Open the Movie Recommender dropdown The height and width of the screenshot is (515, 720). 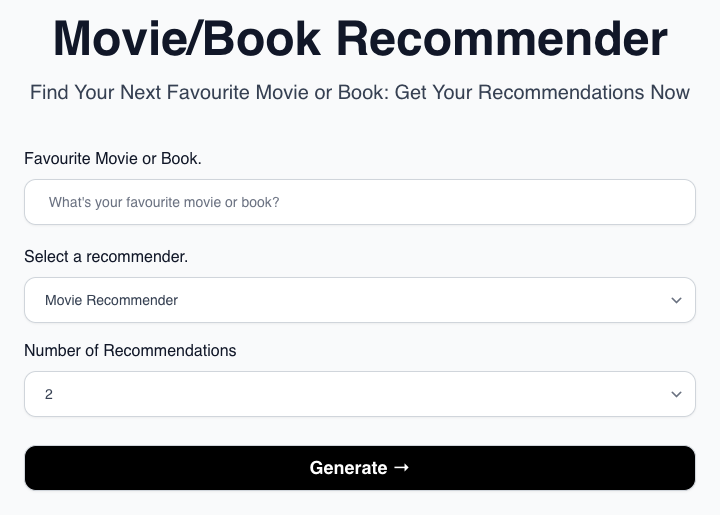pos(360,300)
